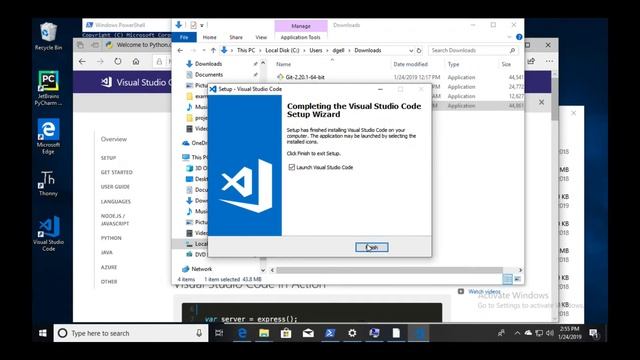The image size is (640, 360).
Task: Refresh the Downloads folder in Explorer
Action: coord(419,50)
